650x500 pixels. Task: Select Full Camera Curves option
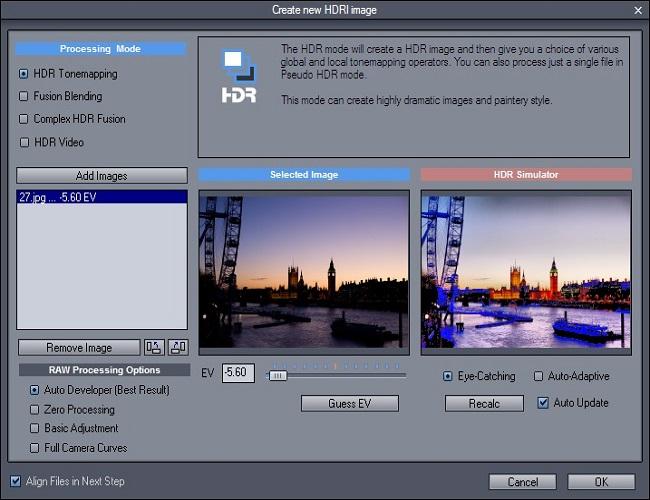[x=35, y=448]
